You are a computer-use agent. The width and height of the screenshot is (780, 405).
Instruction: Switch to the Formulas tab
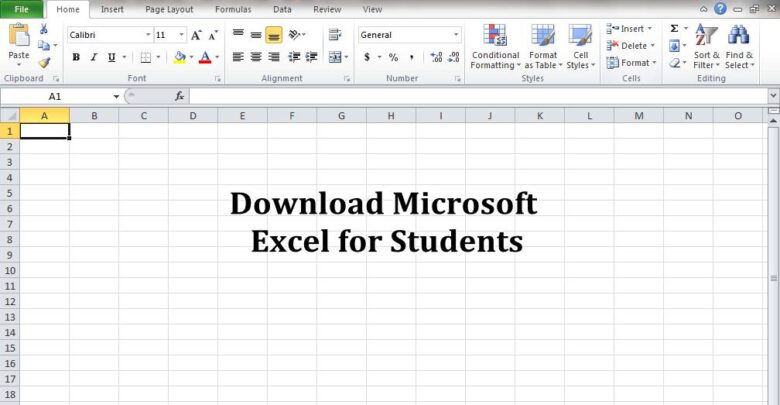point(233,9)
